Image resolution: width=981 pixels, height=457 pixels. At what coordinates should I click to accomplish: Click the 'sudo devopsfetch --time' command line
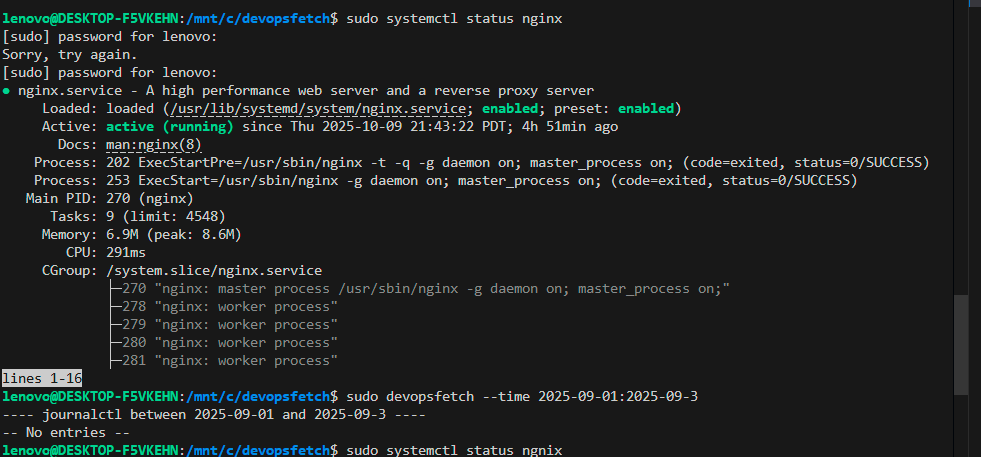(522, 396)
